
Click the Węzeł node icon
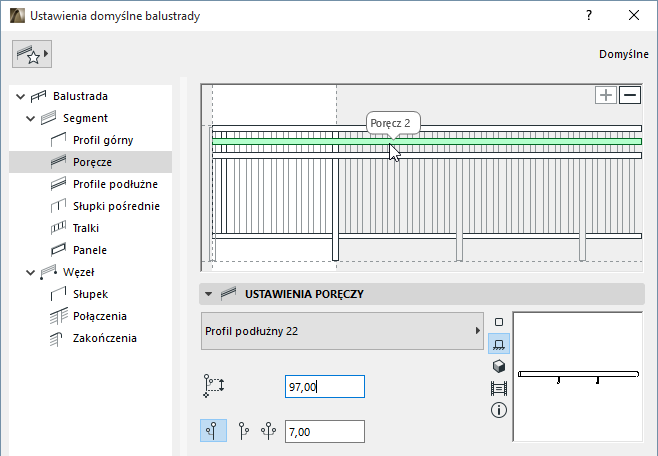pyautogui.click(x=48, y=272)
